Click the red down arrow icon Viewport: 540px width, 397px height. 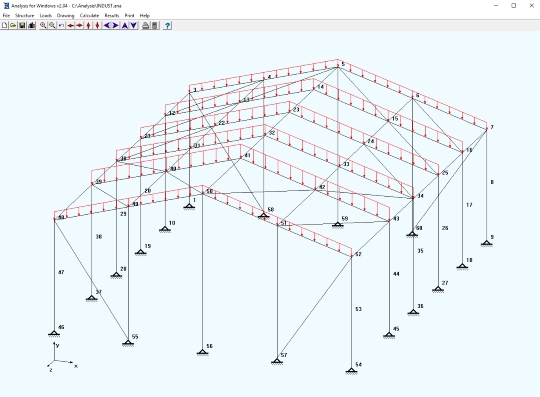coord(97,25)
